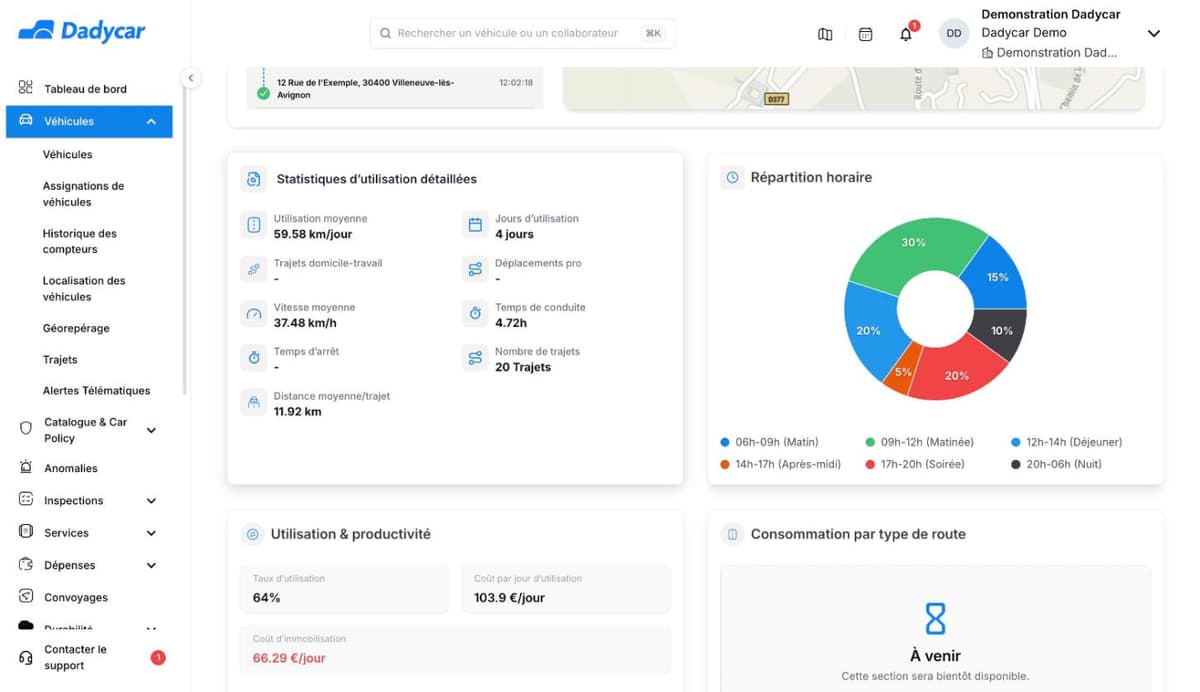Click the Temps de conduite stopwatch icon
1200x692 pixels.
[x=475, y=314]
